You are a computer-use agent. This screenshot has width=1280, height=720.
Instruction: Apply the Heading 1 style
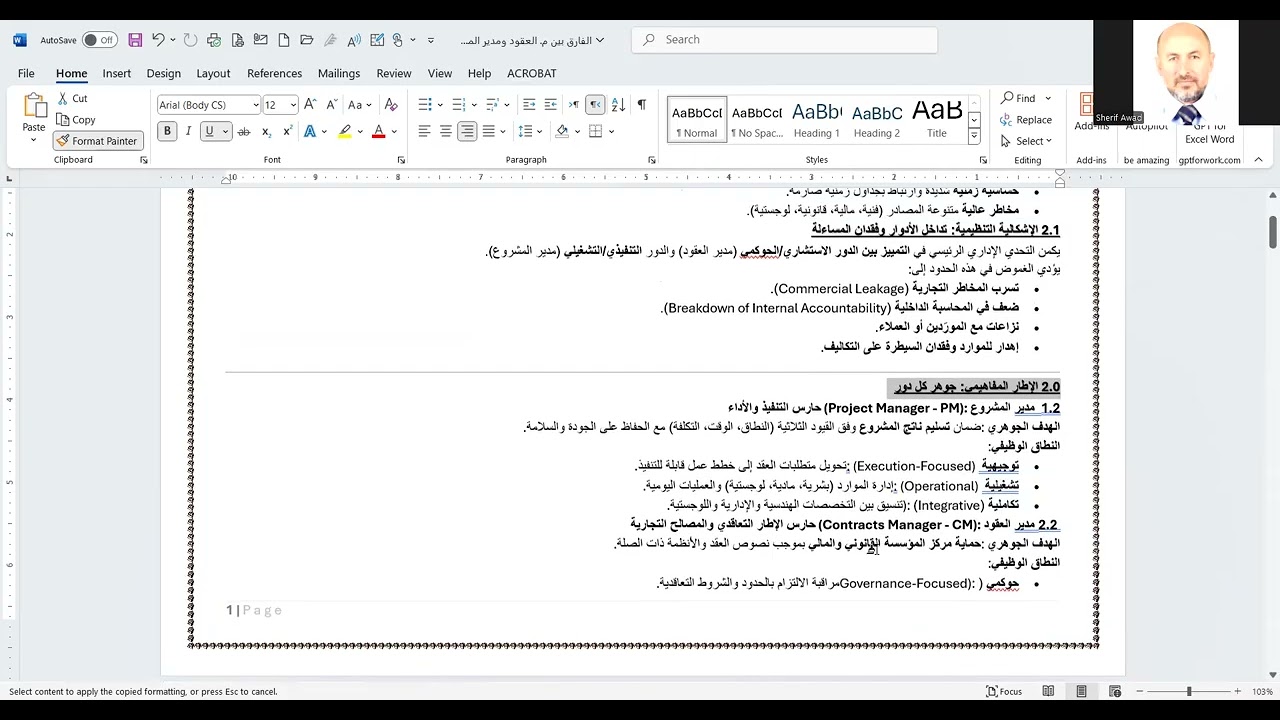click(817, 120)
